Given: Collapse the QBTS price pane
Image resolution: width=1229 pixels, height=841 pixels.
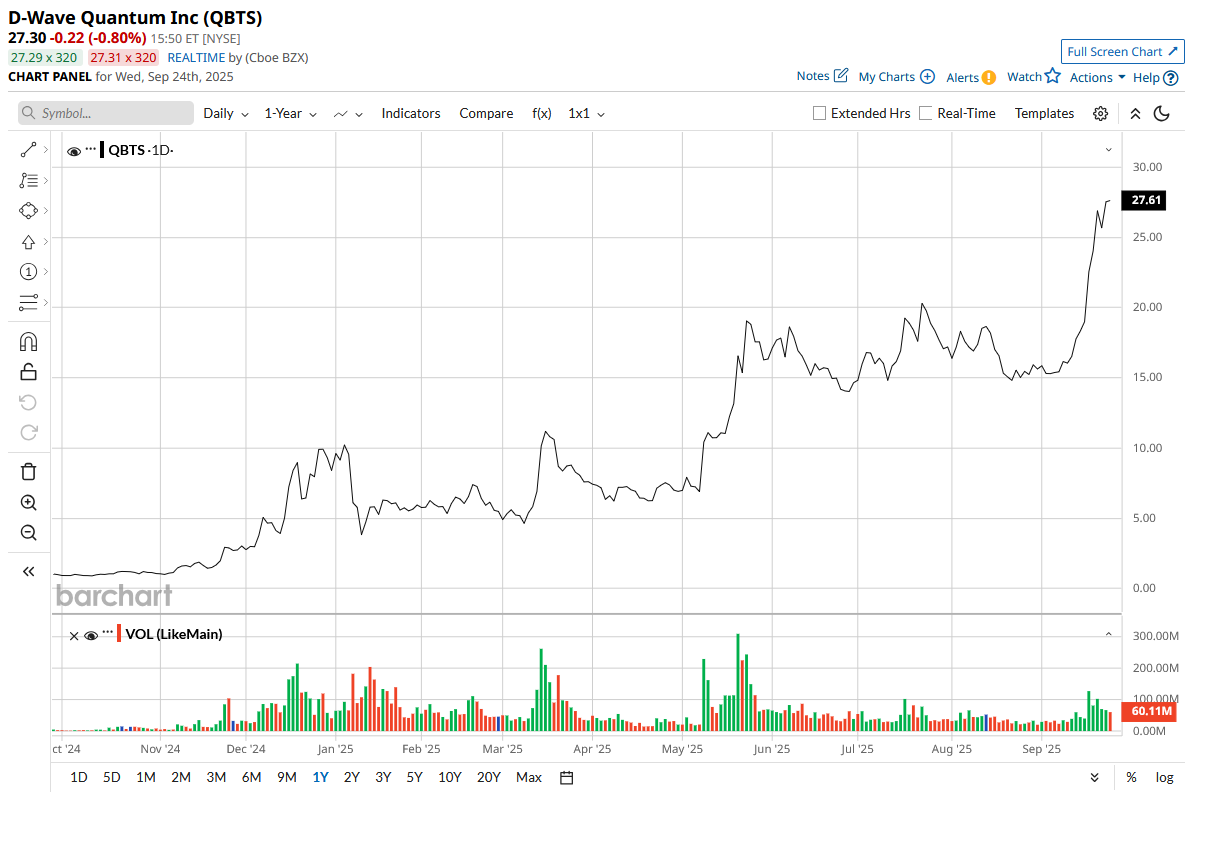Looking at the screenshot, I should pyautogui.click(x=1108, y=150).
